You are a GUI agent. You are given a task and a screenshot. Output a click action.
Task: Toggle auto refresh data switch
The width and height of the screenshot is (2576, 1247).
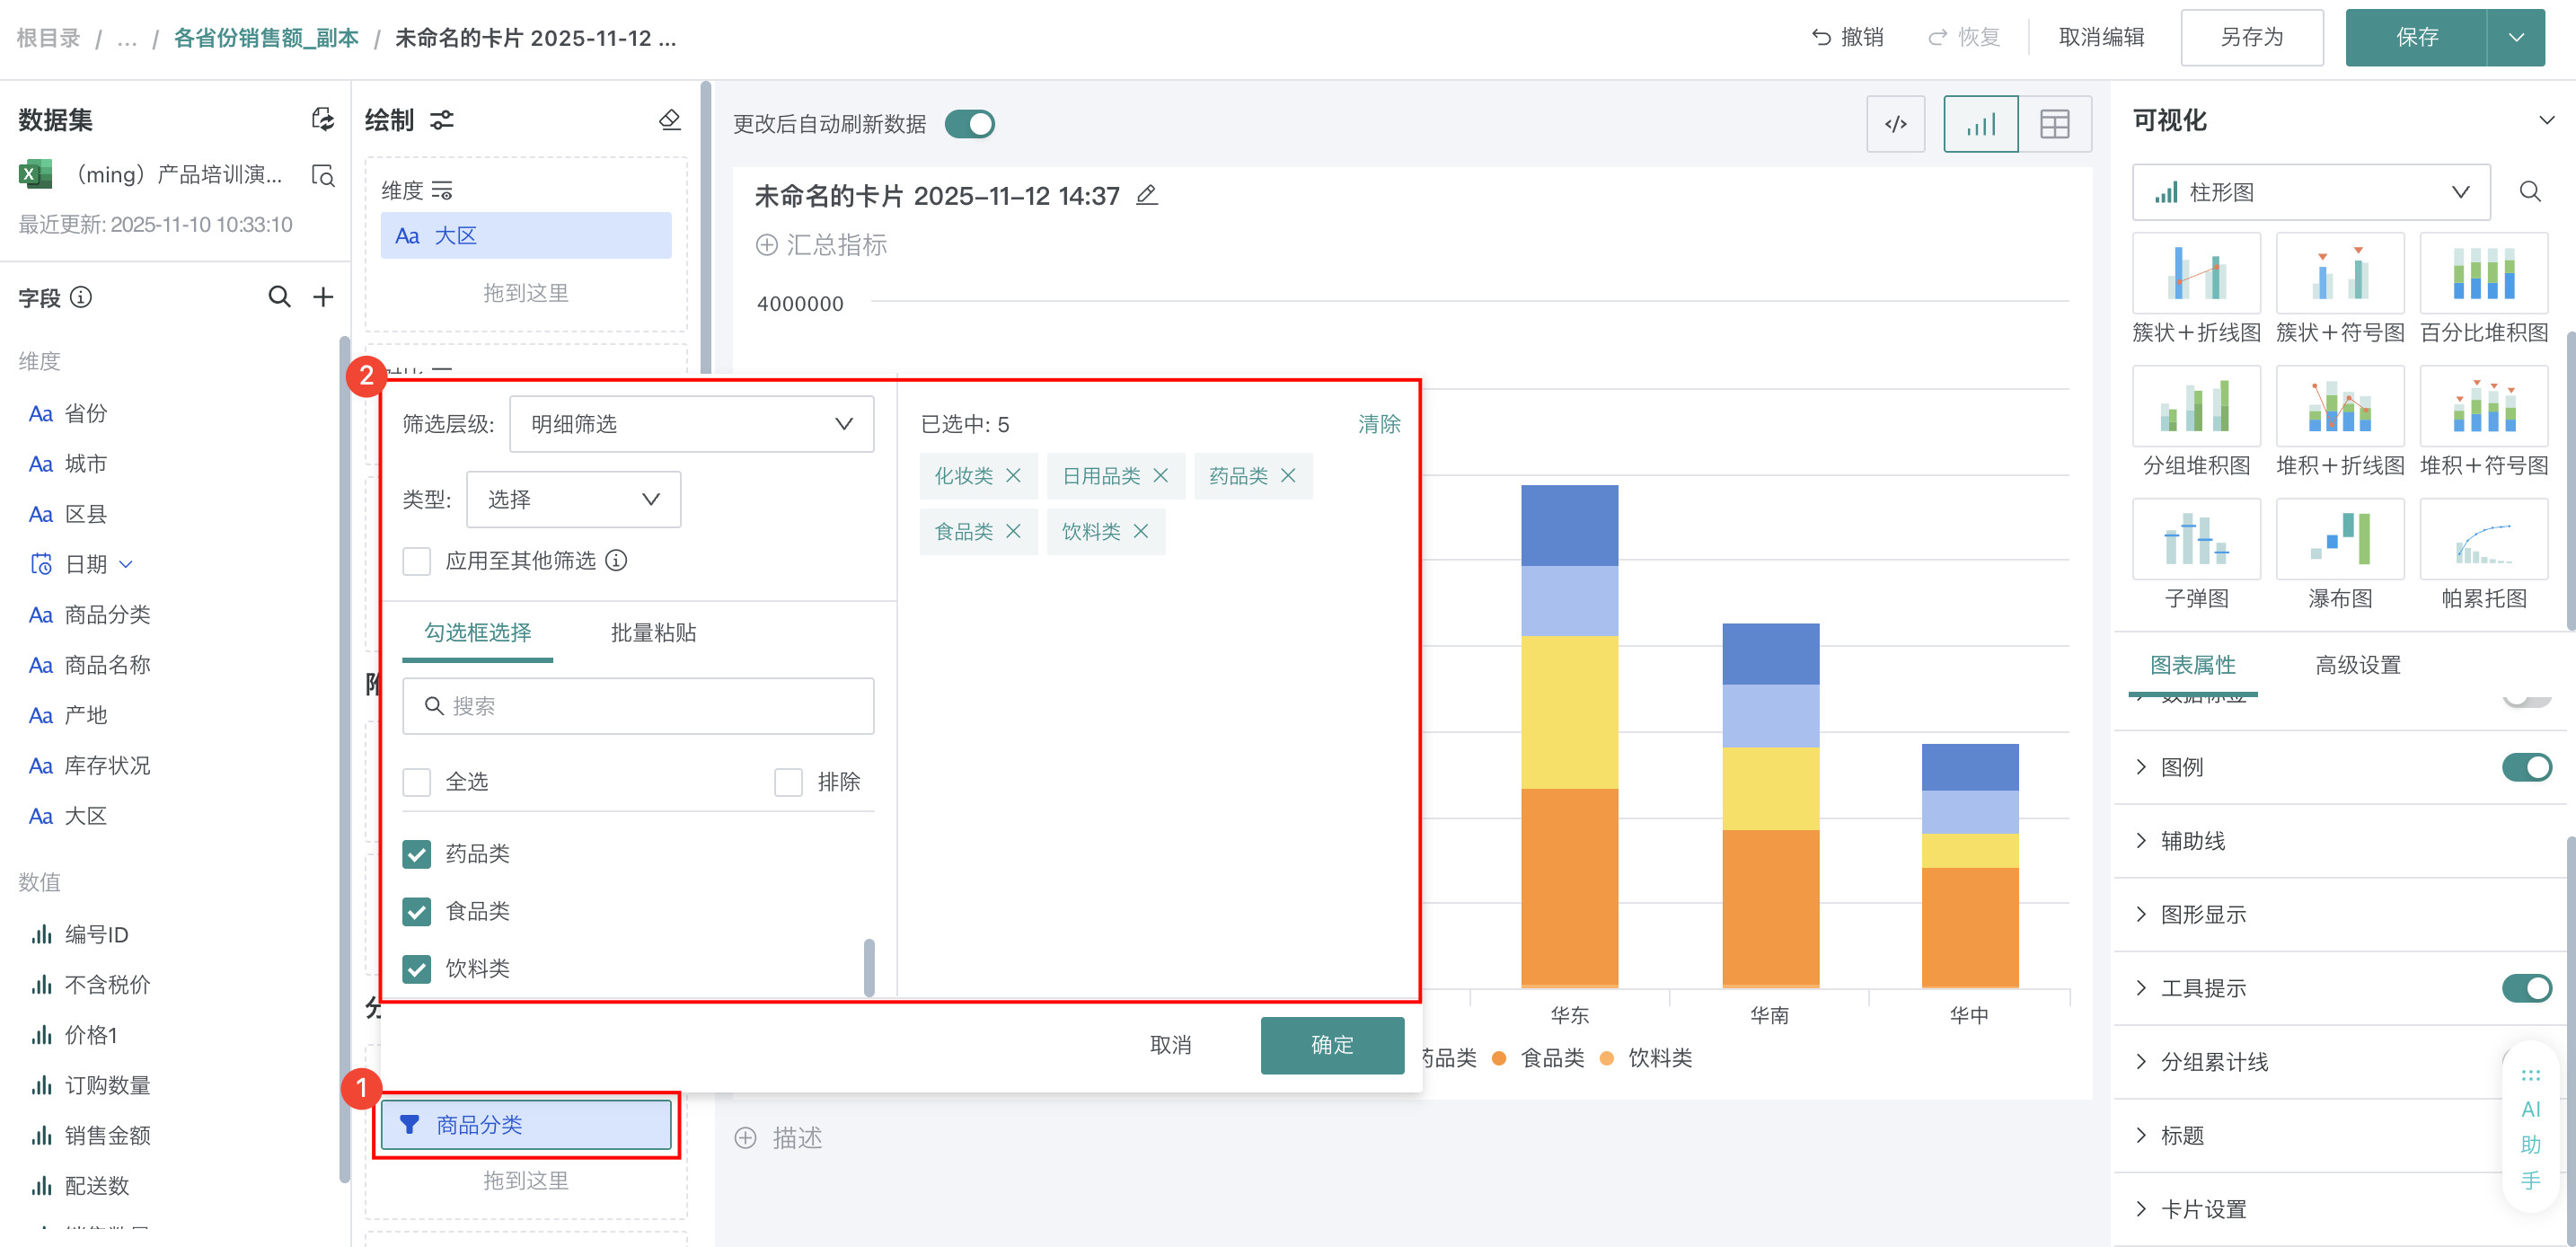[x=970, y=124]
